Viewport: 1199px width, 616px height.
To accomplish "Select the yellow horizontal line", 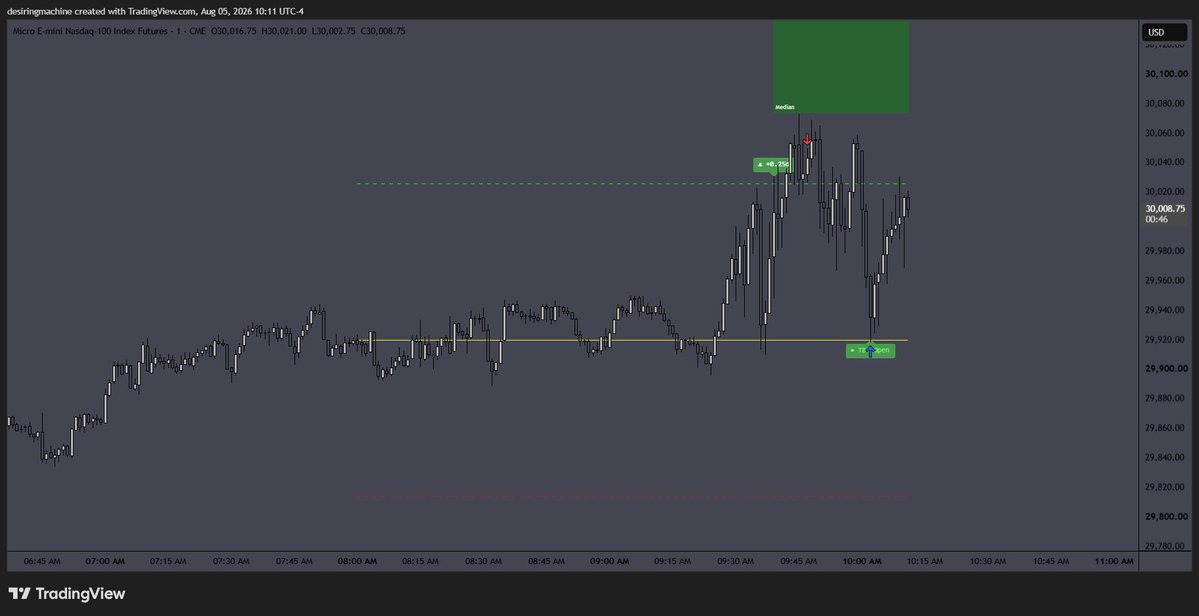I will pos(633,340).
